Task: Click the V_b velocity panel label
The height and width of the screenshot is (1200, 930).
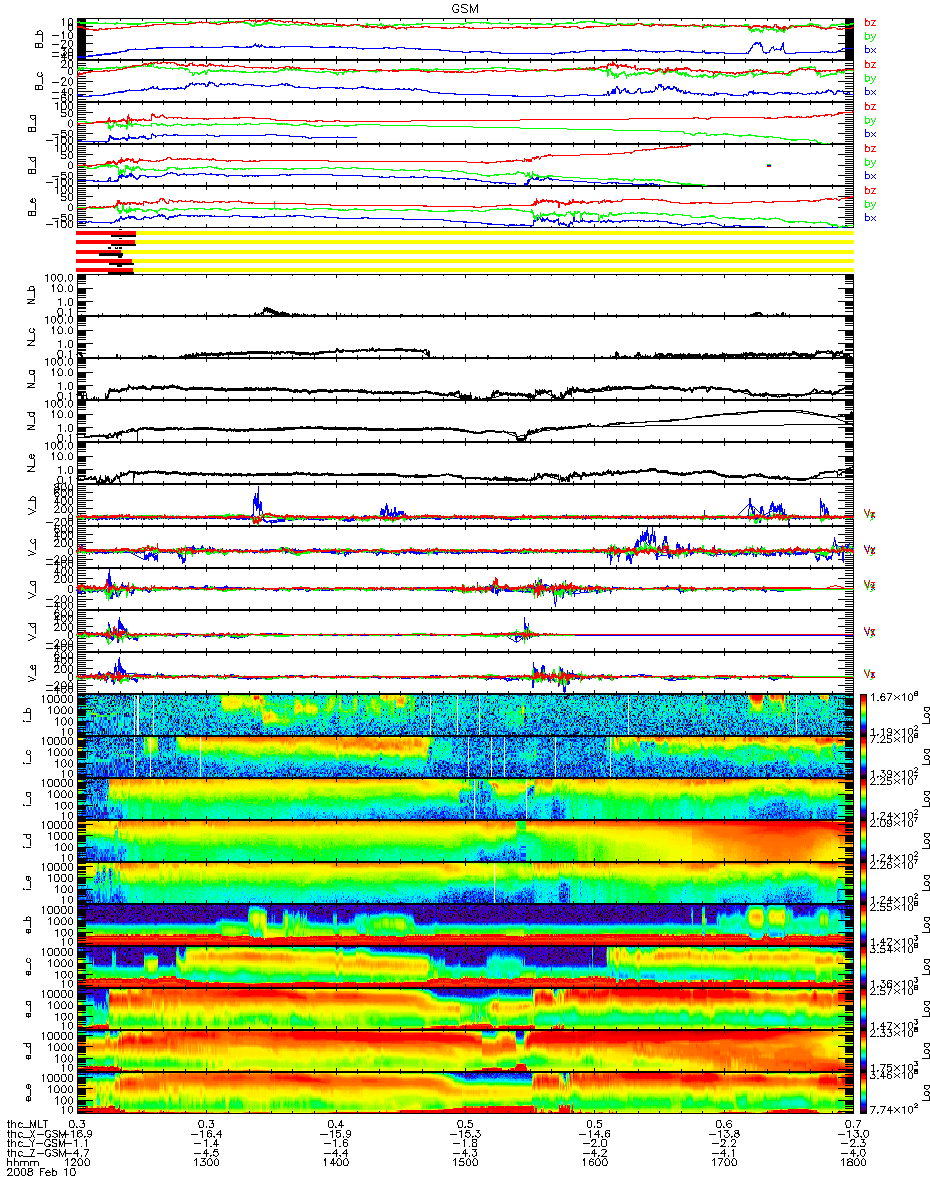Action: [x=33, y=506]
